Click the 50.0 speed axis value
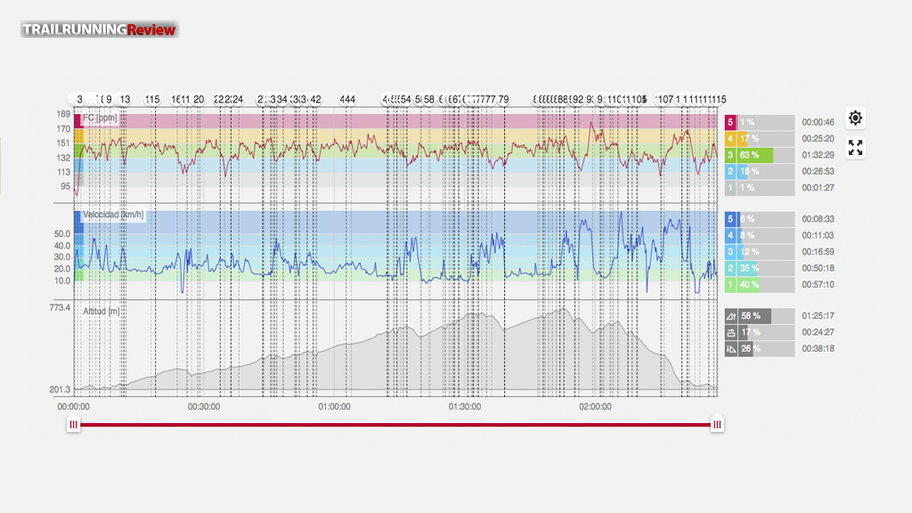Image resolution: width=912 pixels, height=513 pixels. (62, 234)
